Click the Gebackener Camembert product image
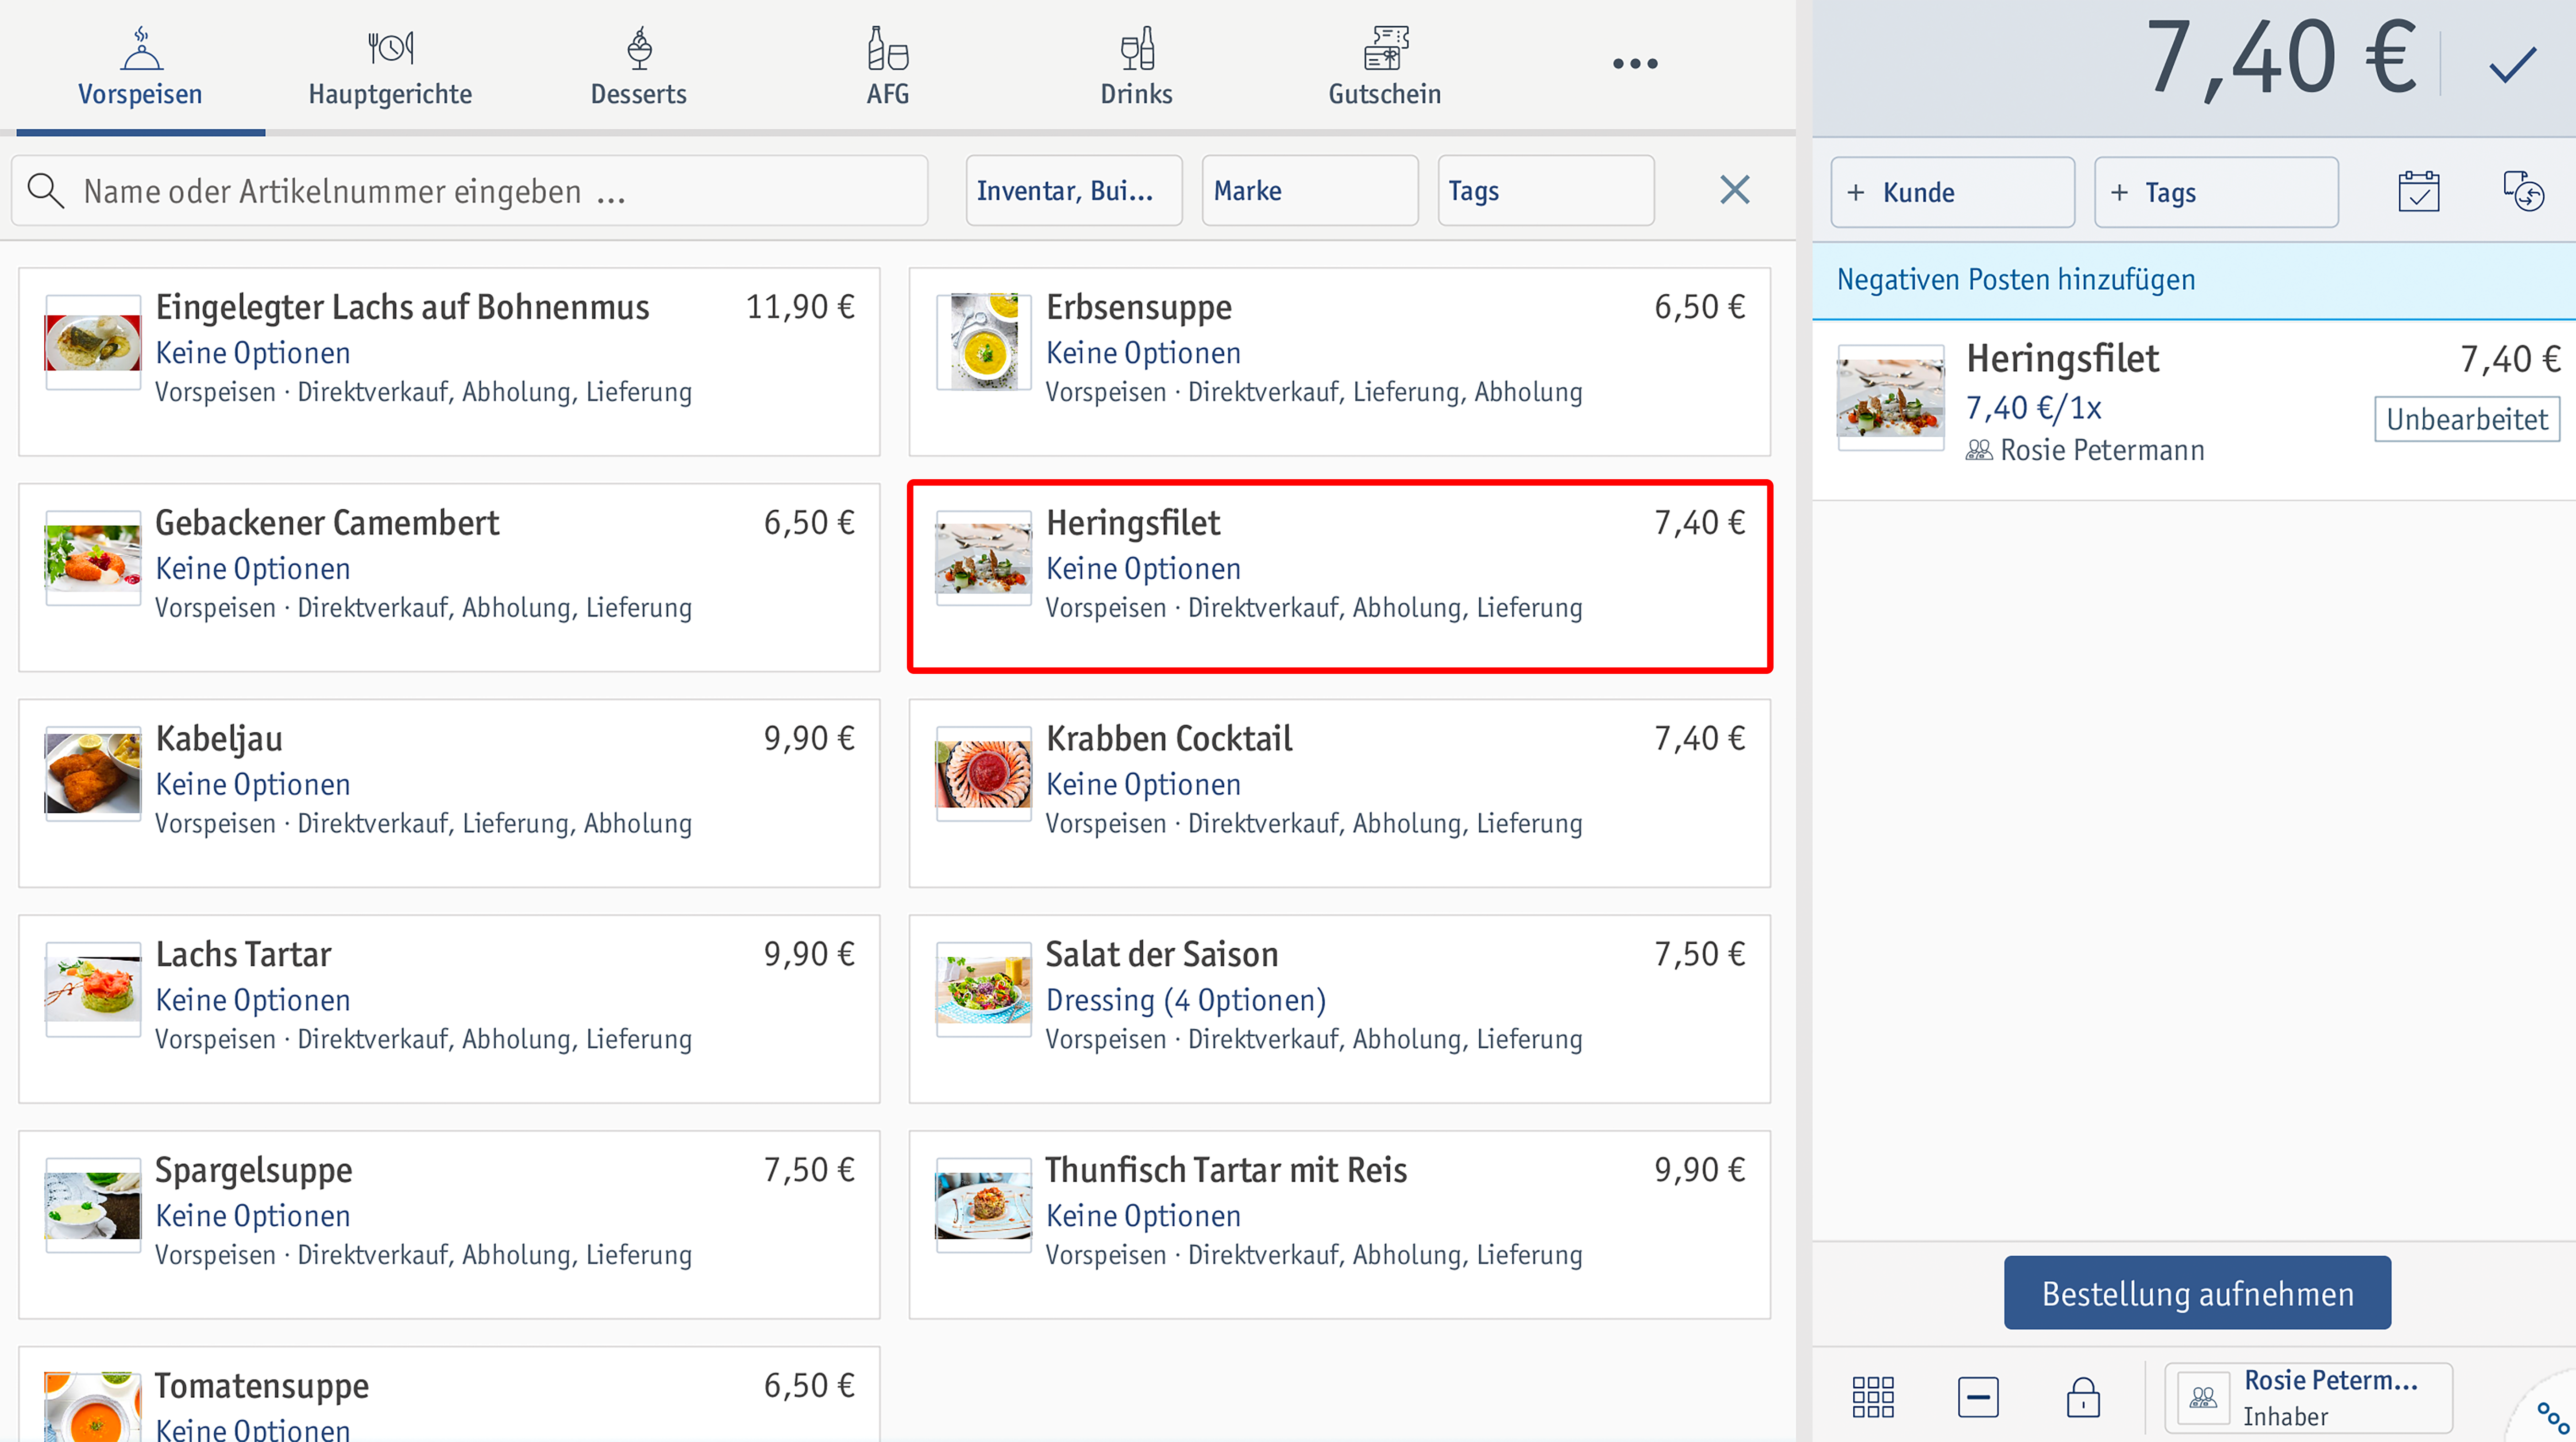2576x1442 pixels. [x=93, y=557]
